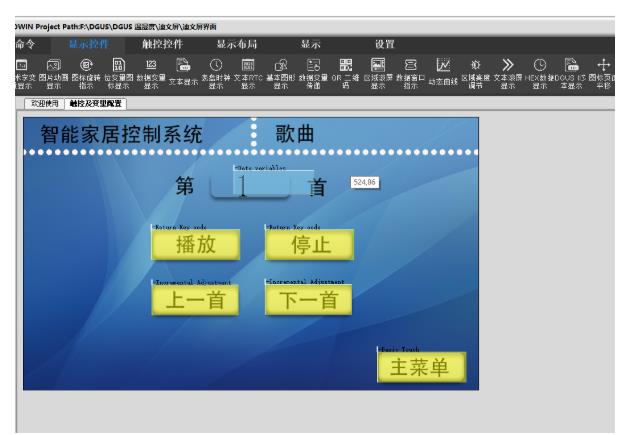Select the Data variables box between 第 and 首

point(273,183)
